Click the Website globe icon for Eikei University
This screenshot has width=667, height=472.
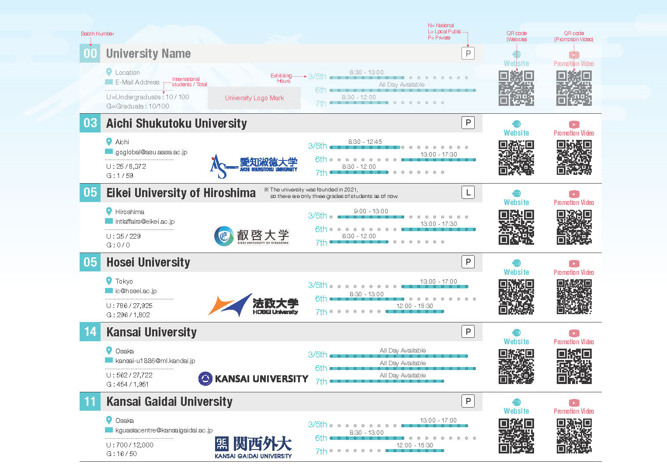coord(516,193)
